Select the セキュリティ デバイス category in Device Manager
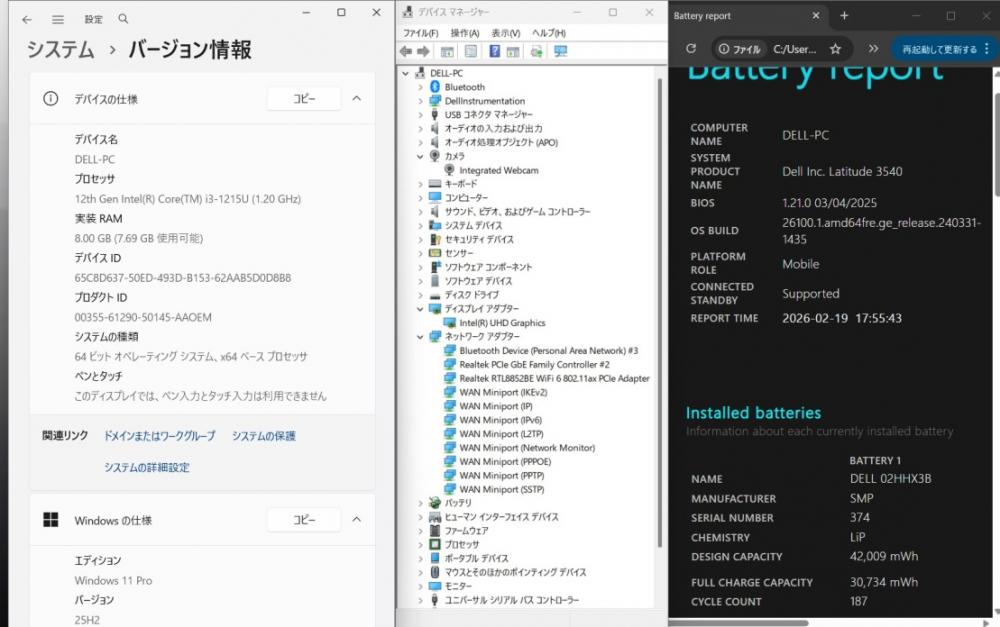 pos(478,240)
